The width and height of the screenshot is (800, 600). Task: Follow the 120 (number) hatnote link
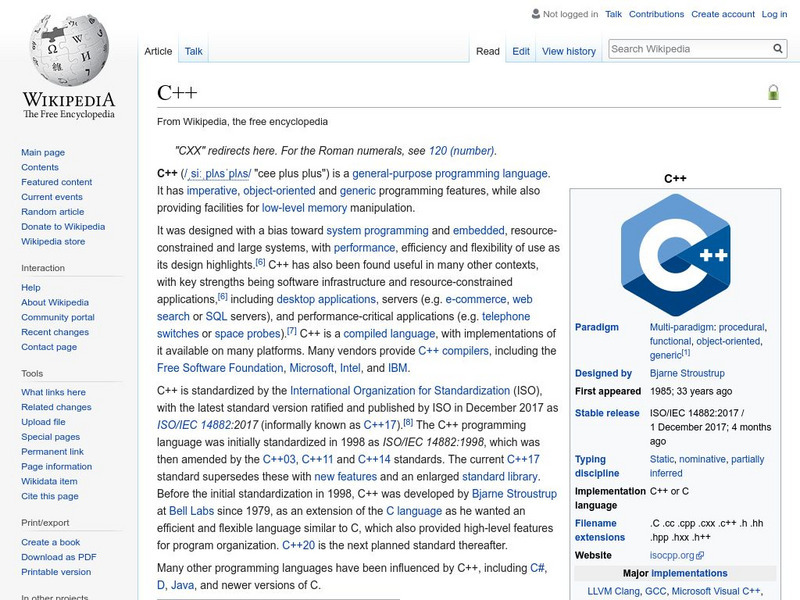pyautogui.click(x=461, y=151)
